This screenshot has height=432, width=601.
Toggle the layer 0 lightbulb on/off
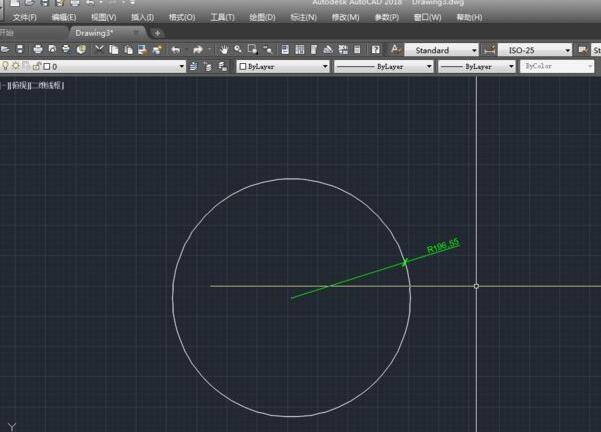[x=7, y=66]
